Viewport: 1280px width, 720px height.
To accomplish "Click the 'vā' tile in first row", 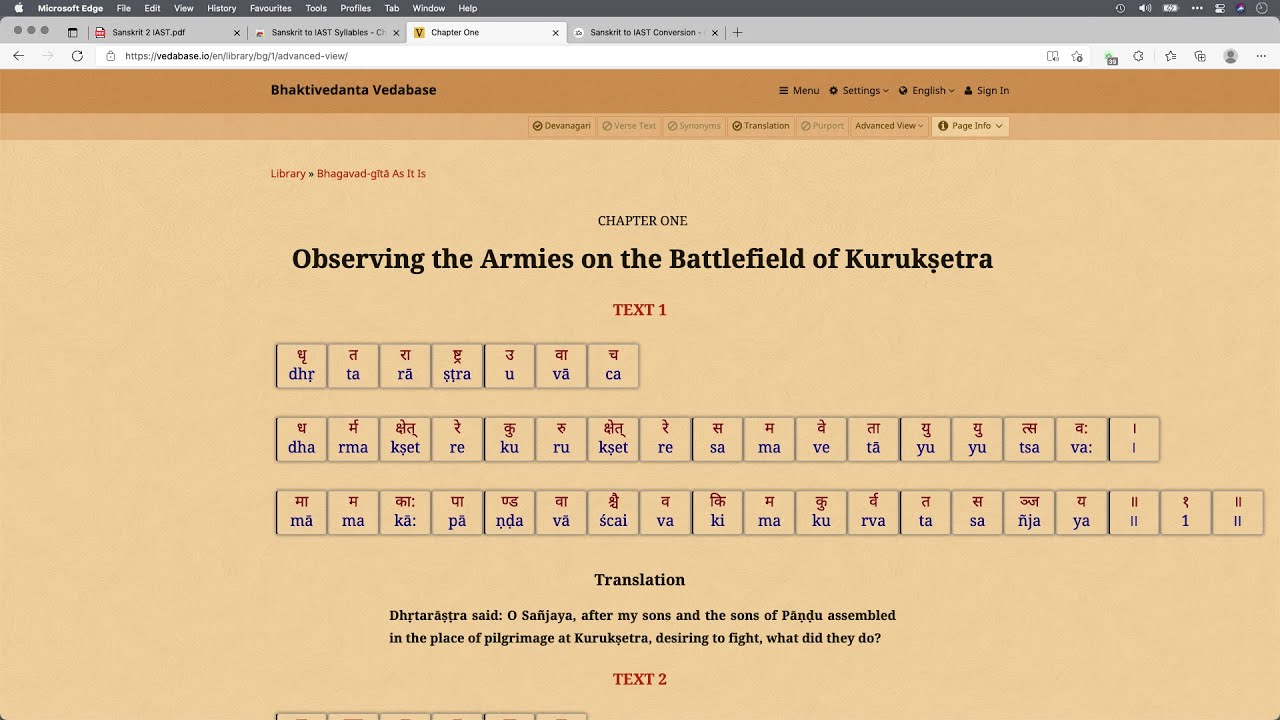I will point(562,366).
